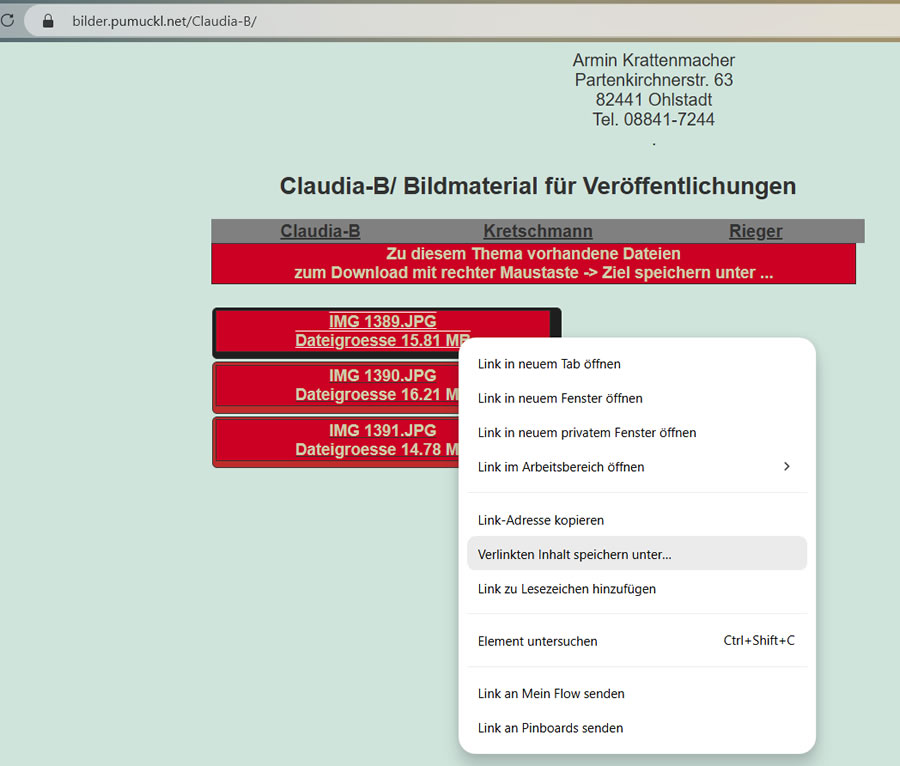Select 'Link in neuem Tab öffnen'
The height and width of the screenshot is (766, 900).
click(x=549, y=364)
